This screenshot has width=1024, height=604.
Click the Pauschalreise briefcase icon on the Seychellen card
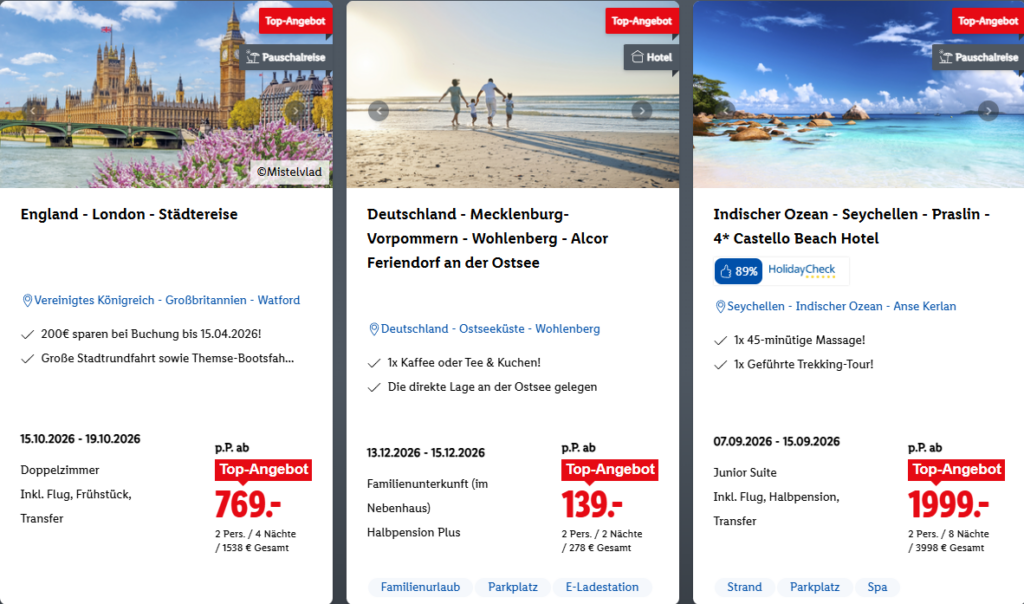pos(944,57)
